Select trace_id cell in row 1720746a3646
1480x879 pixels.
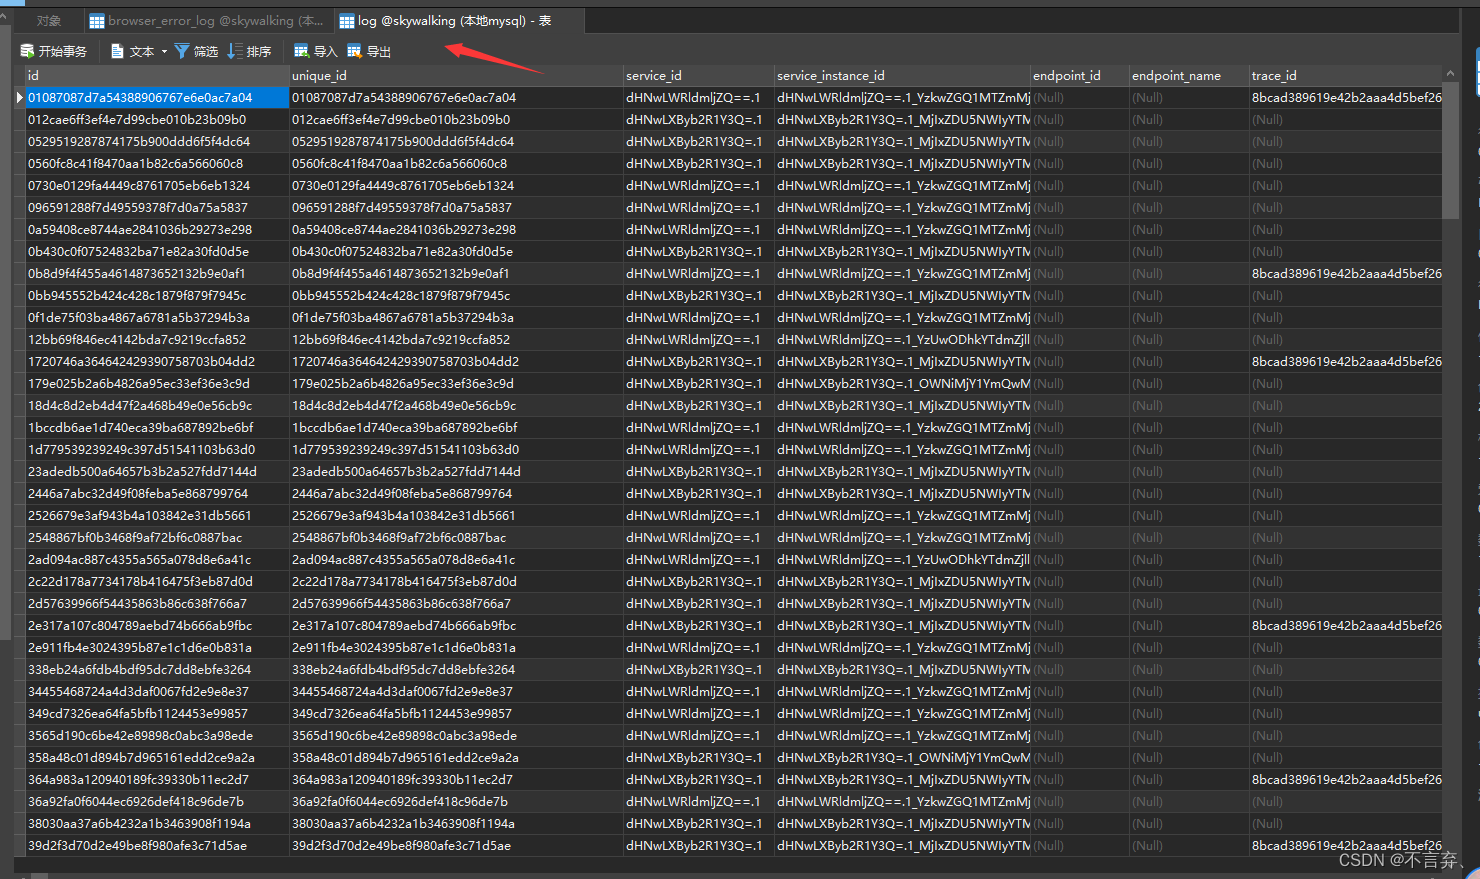point(1346,362)
